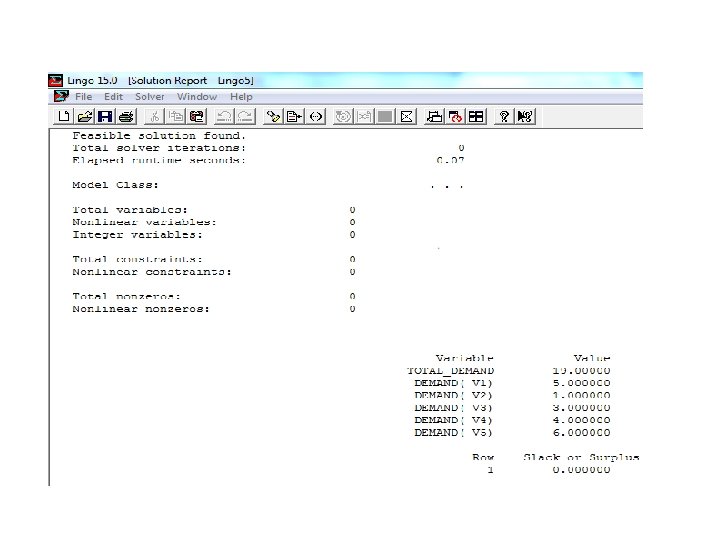Viewport: 720px width, 540px height.
Task: Save the model using the floppy disk icon
Action: coord(105,117)
